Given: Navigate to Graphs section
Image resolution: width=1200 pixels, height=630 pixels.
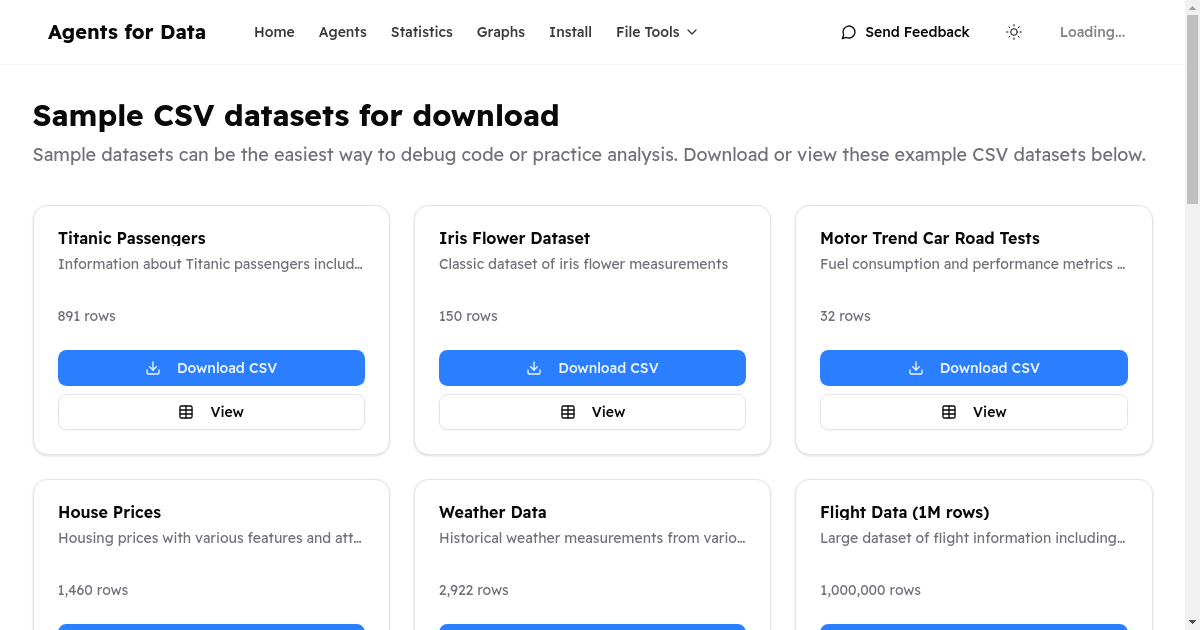Looking at the screenshot, I should (500, 32).
